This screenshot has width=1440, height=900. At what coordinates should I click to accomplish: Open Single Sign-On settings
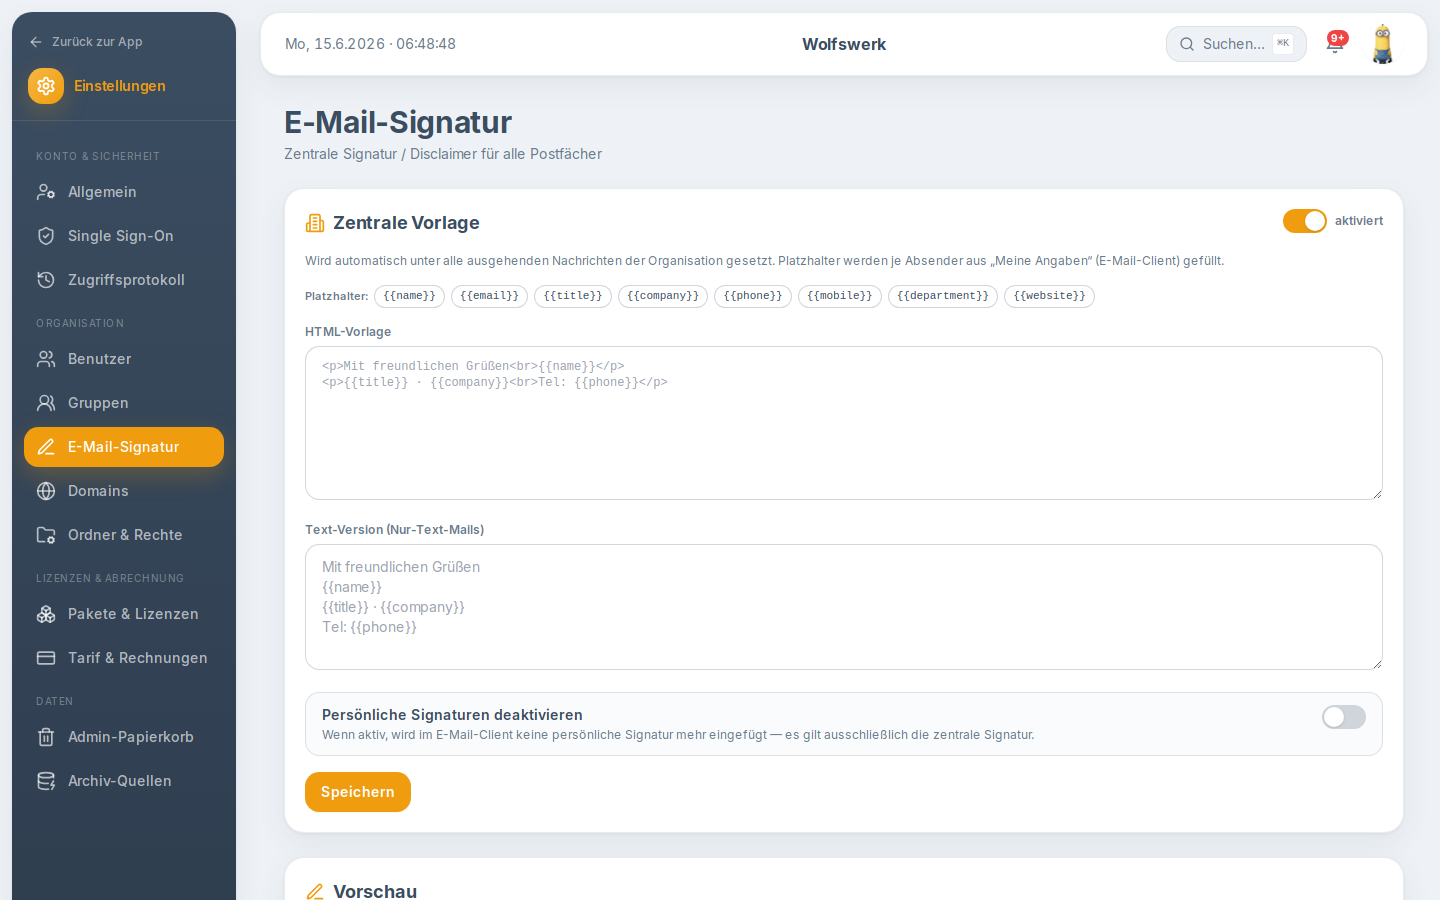point(124,236)
